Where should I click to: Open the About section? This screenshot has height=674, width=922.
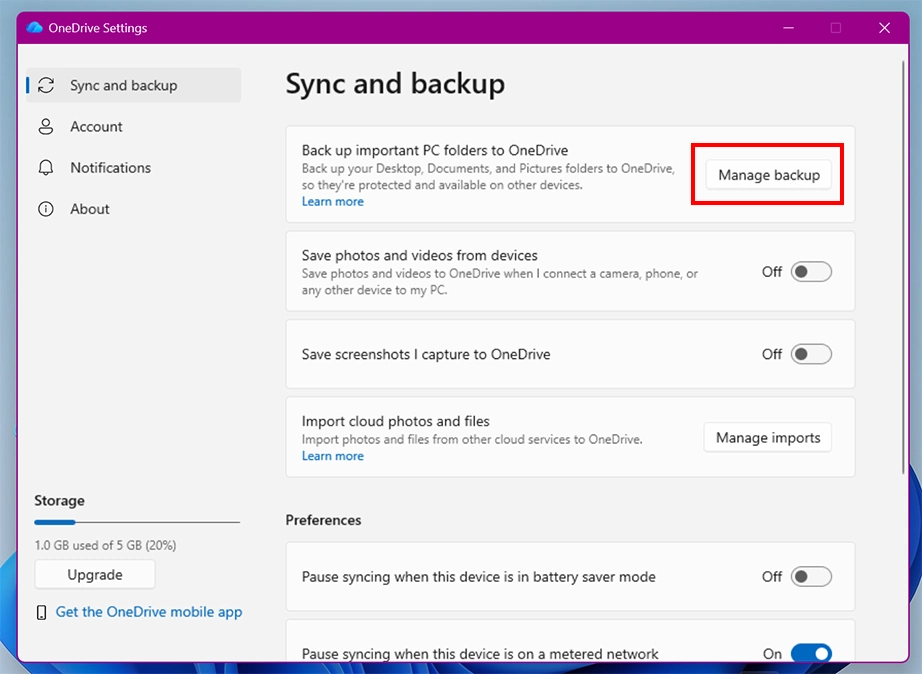tap(134, 209)
